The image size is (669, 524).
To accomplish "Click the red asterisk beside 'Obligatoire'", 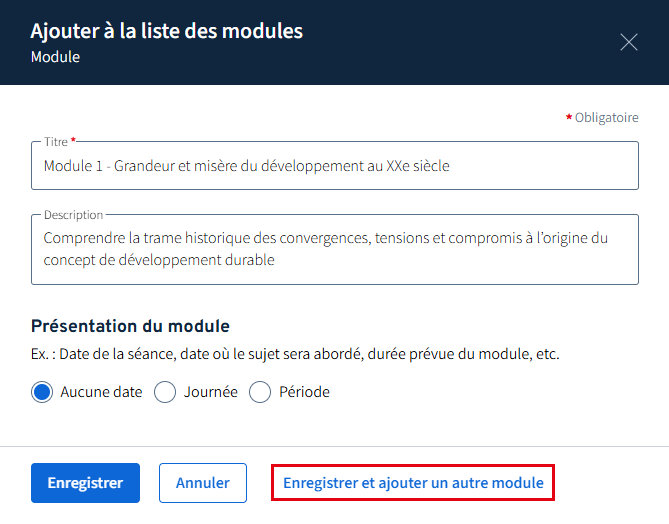I will [x=569, y=118].
